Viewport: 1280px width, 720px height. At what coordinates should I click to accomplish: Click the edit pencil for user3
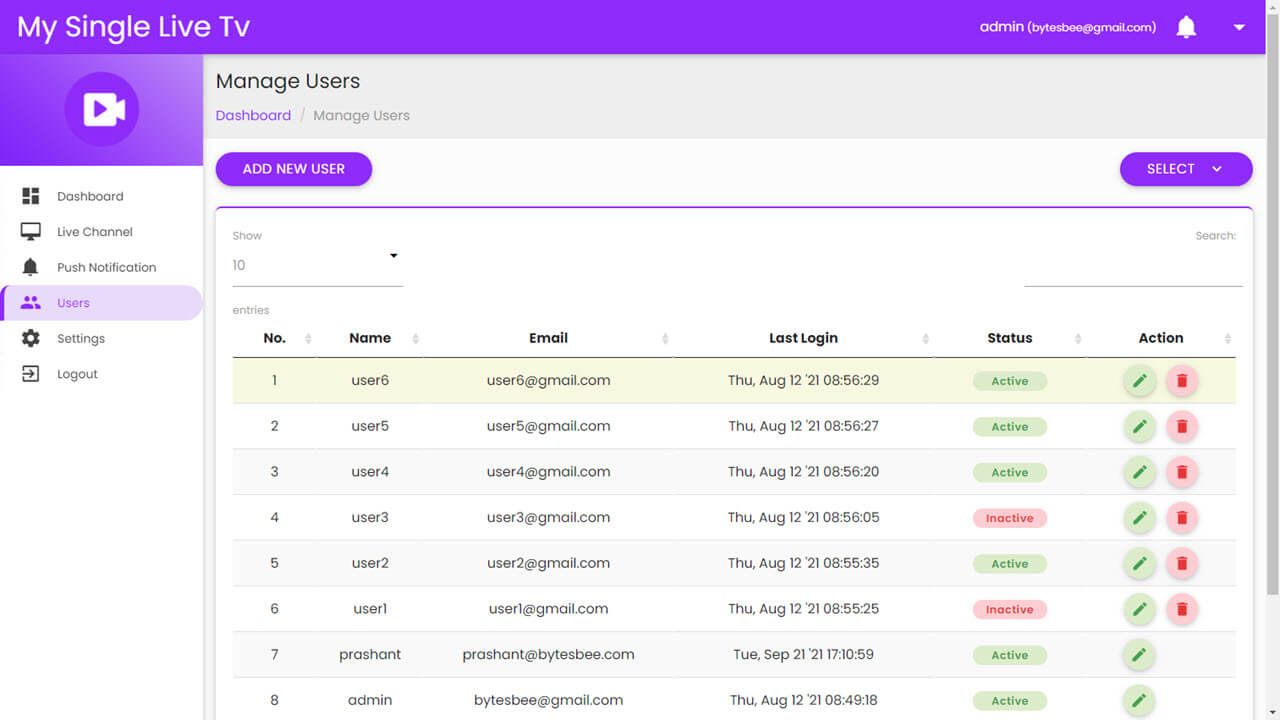click(x=1139, y=518)
